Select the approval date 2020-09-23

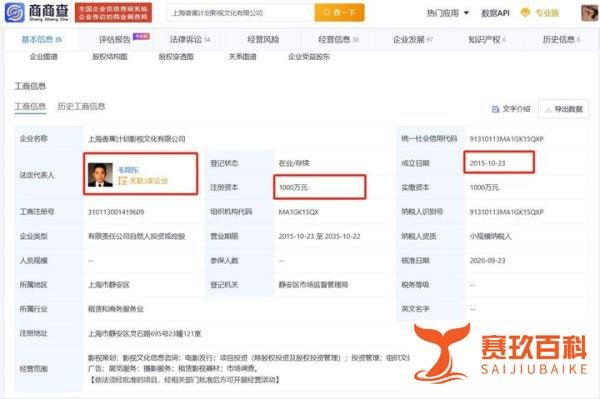488,261
